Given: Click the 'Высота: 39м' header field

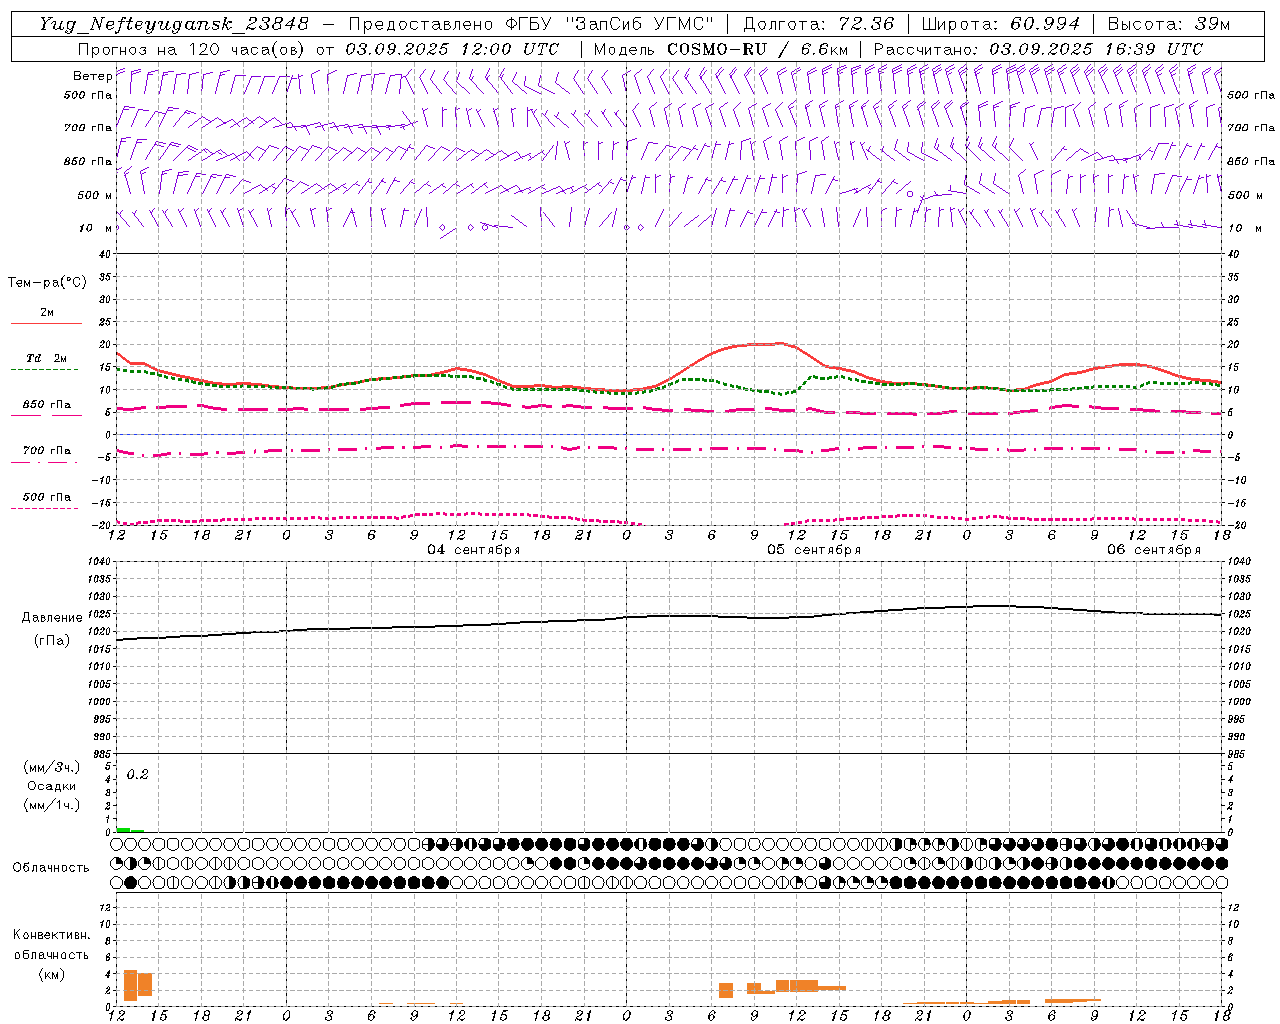Looking at the screenshot, I should pos(1169,24).
